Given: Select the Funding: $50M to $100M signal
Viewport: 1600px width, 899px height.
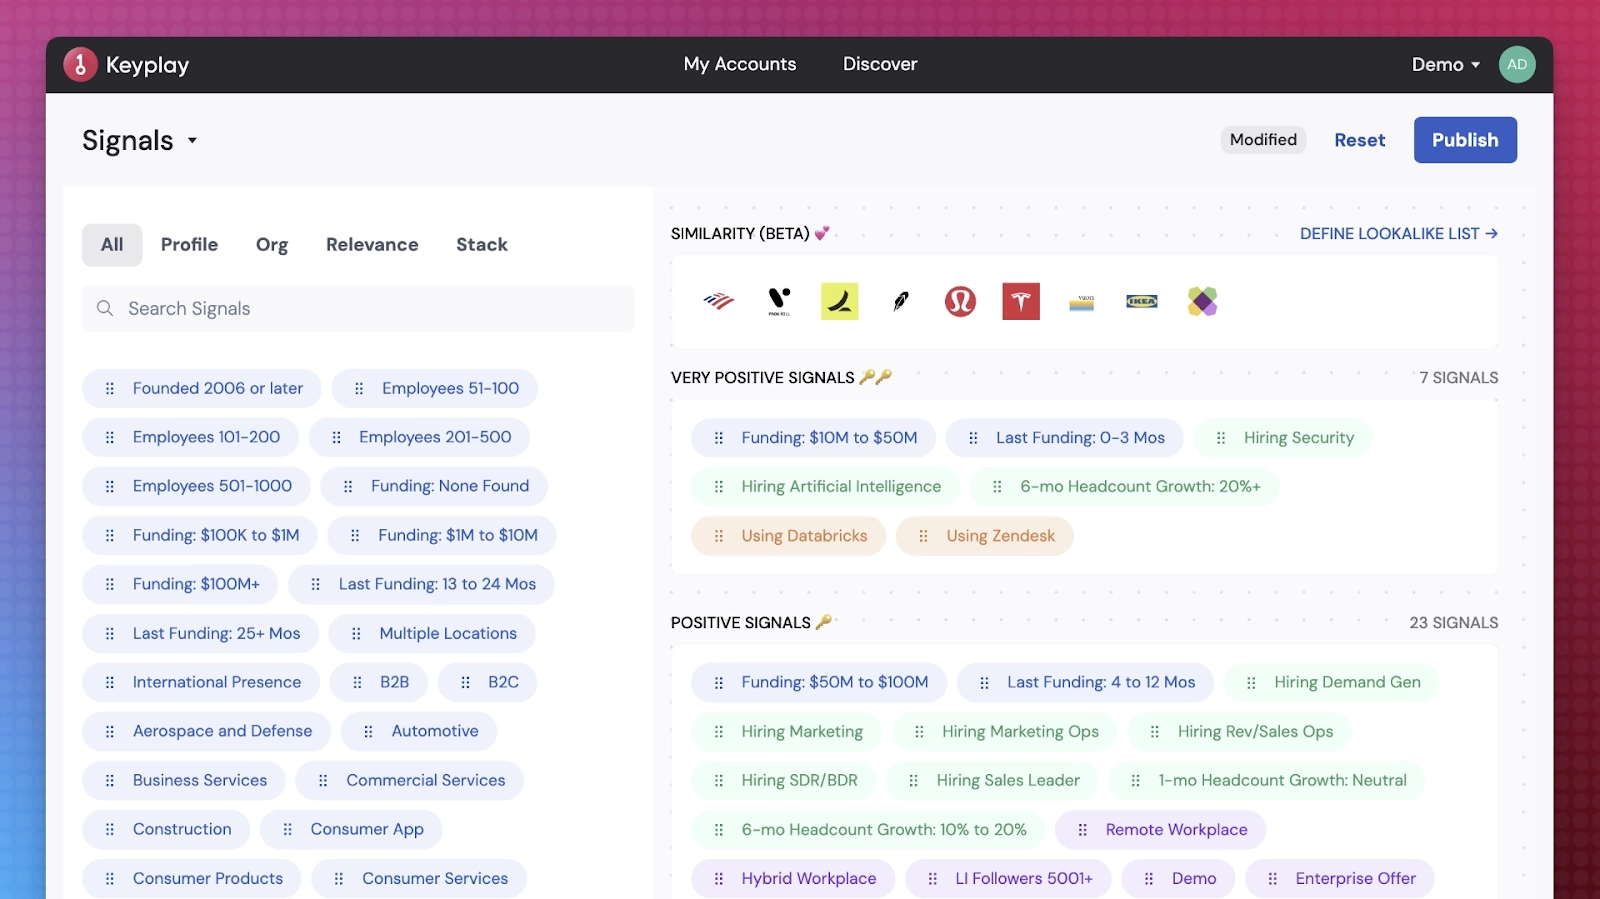Looking at the screenshot, I should pyautogui.click(x=819, y=683).
